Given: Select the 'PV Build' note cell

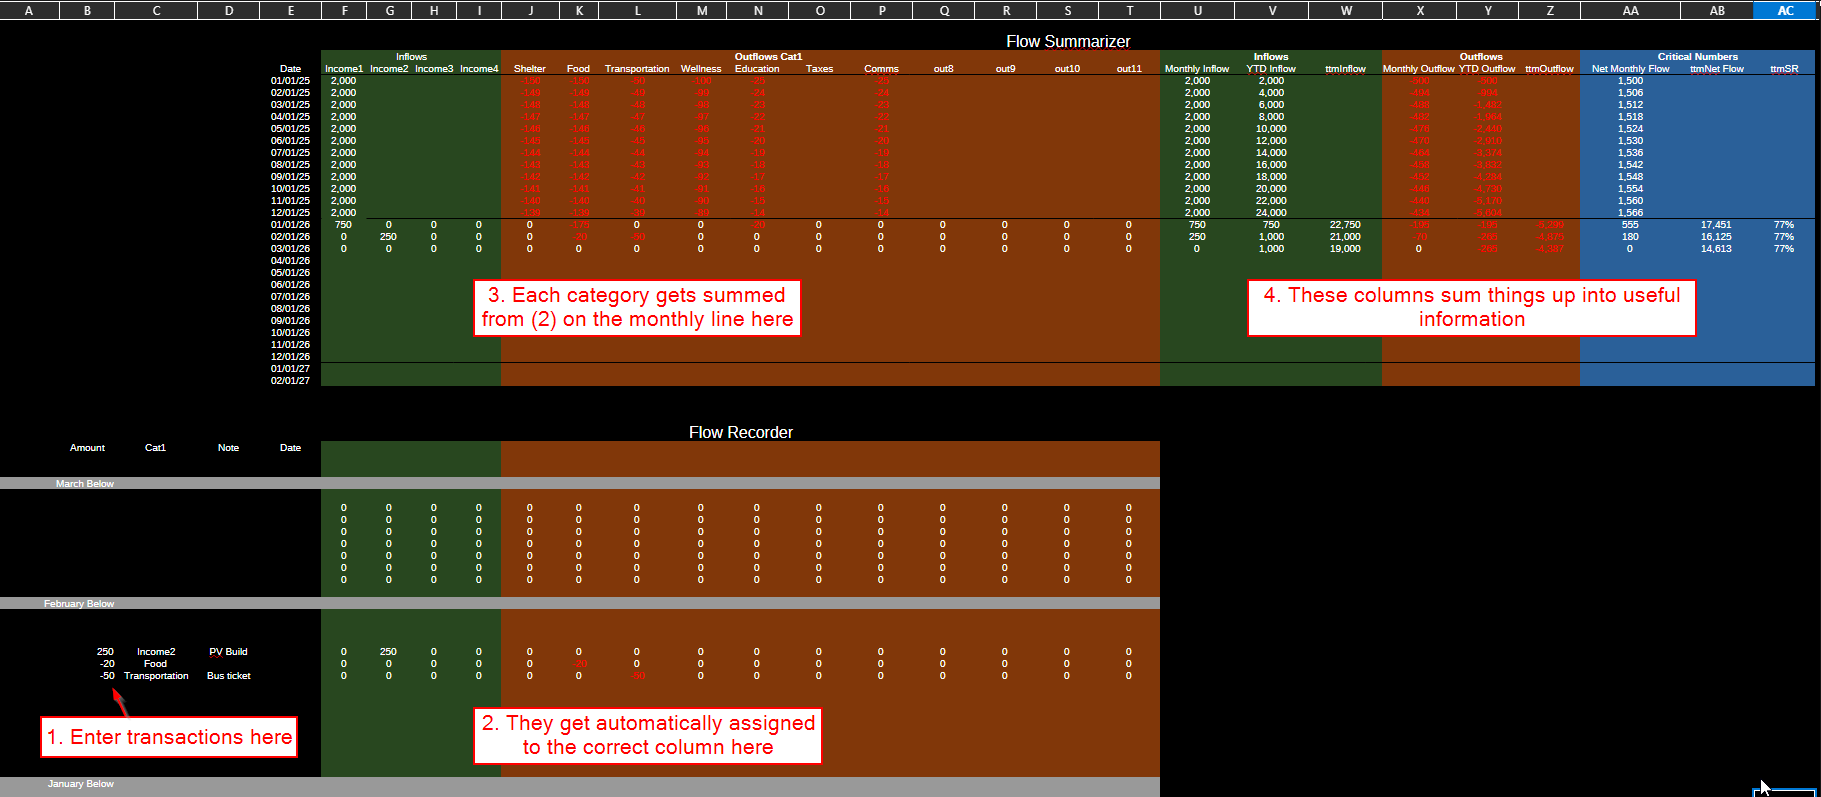Looking at the screenshot, I should tap(228, 652).
